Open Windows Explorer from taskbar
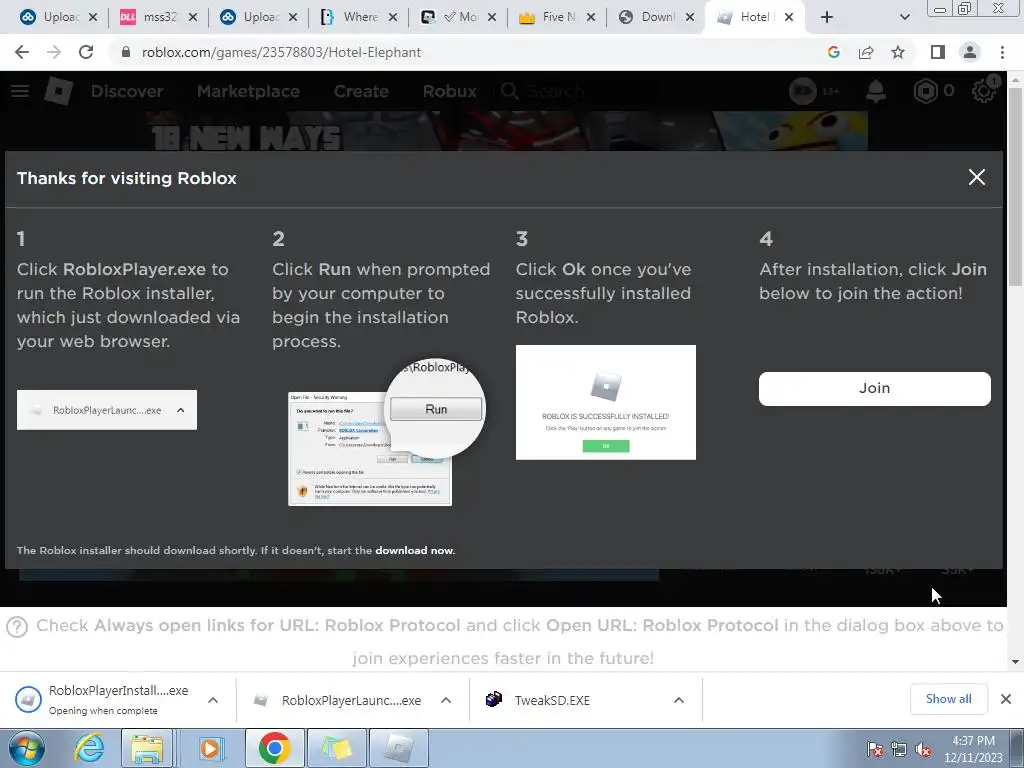 pyautogui.click(x=147, y=748)
